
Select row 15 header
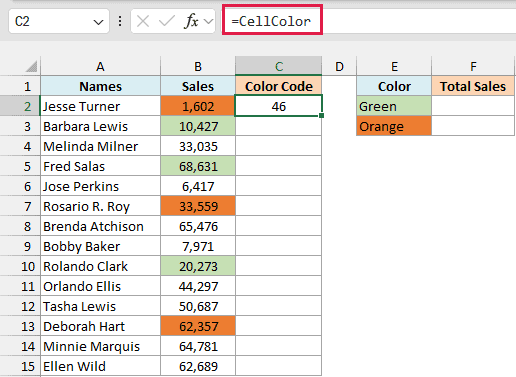click(20, 366)
